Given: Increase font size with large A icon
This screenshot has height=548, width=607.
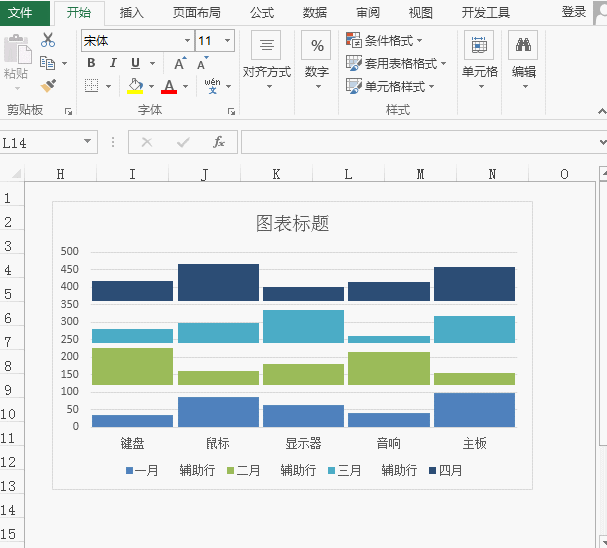Looking at the screenshot, I should [x=180, y=63].
